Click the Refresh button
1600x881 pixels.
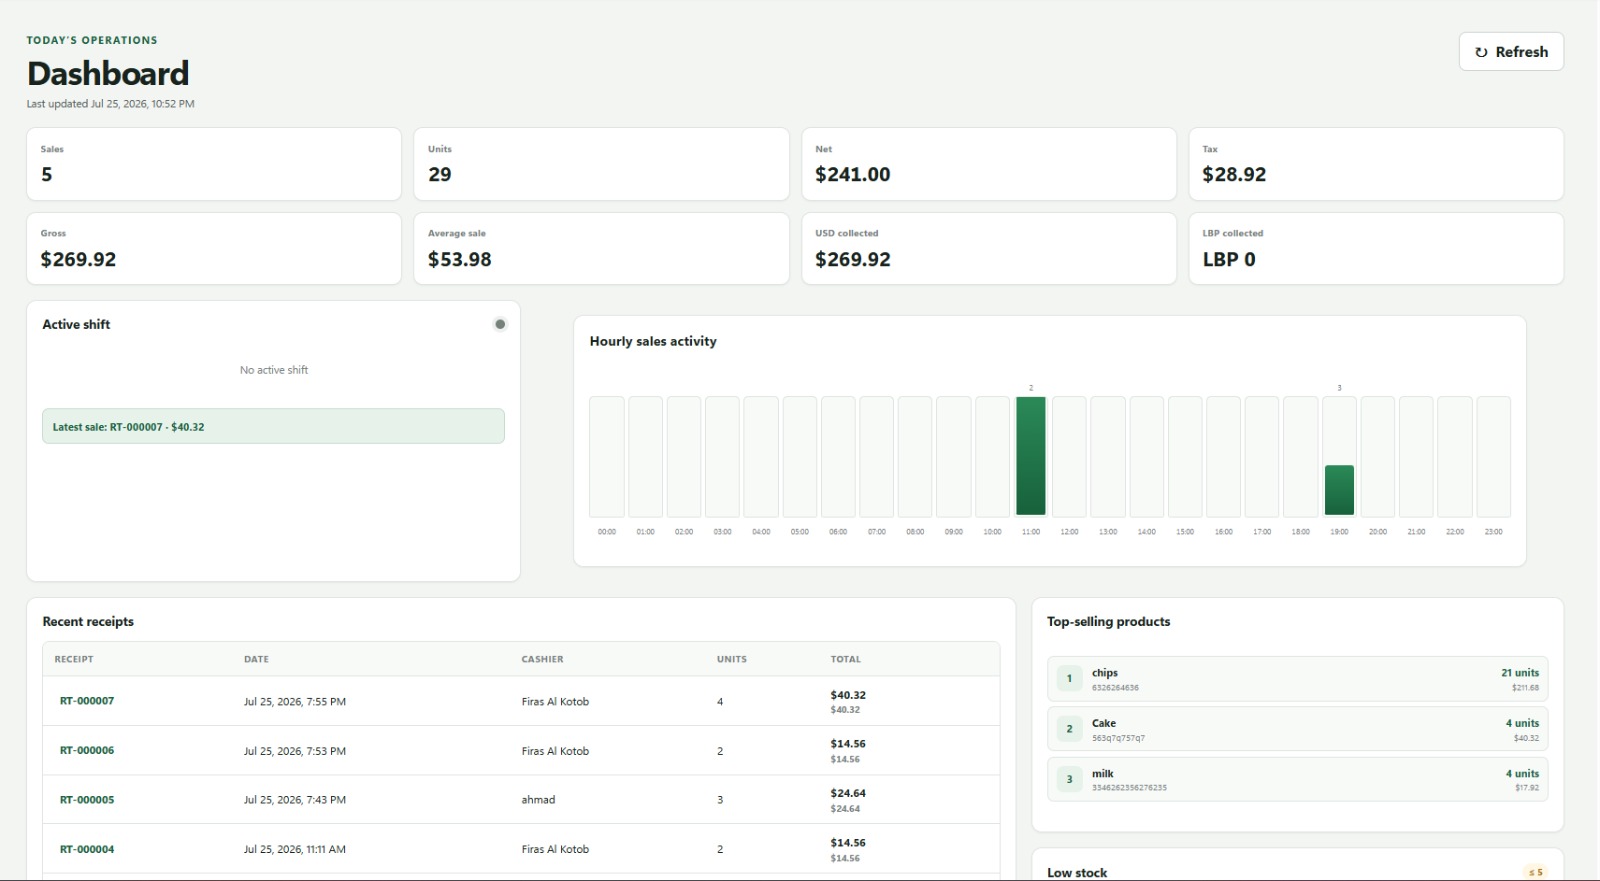1511,52
